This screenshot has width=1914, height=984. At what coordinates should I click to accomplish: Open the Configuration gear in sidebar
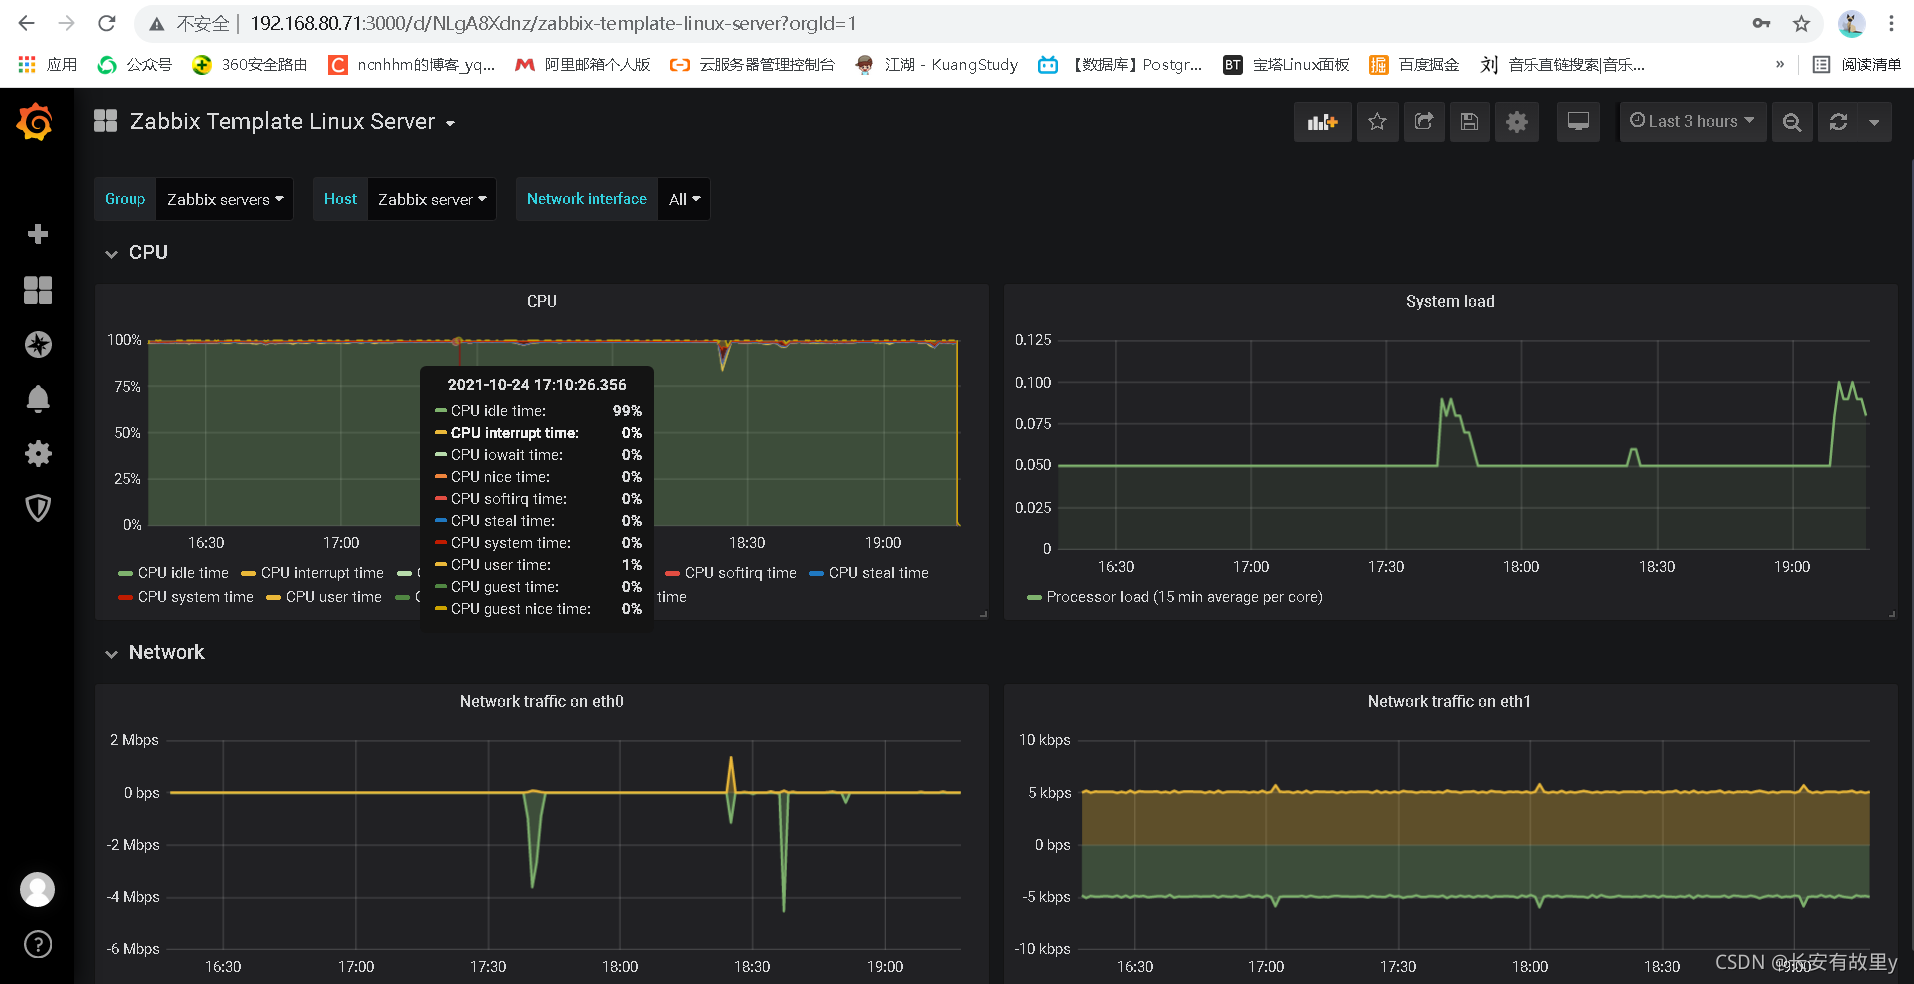tap(38, 453)
